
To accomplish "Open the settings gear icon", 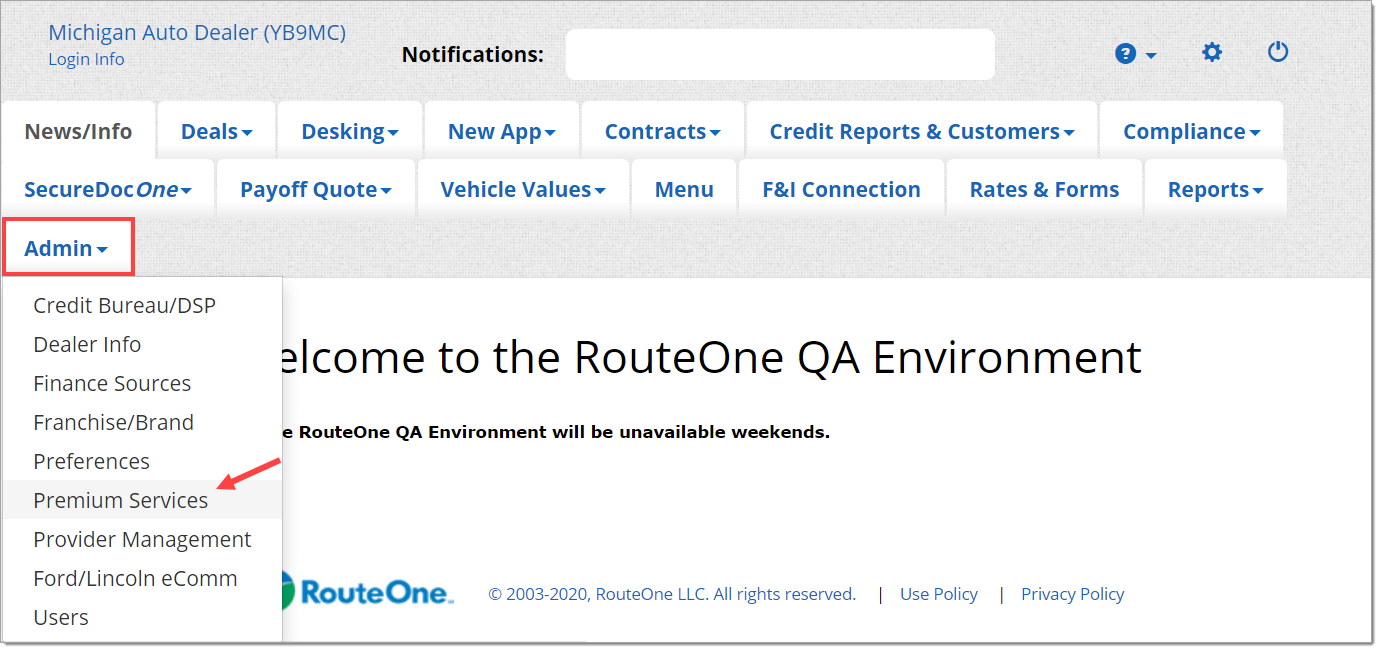I will (1212, 52).
